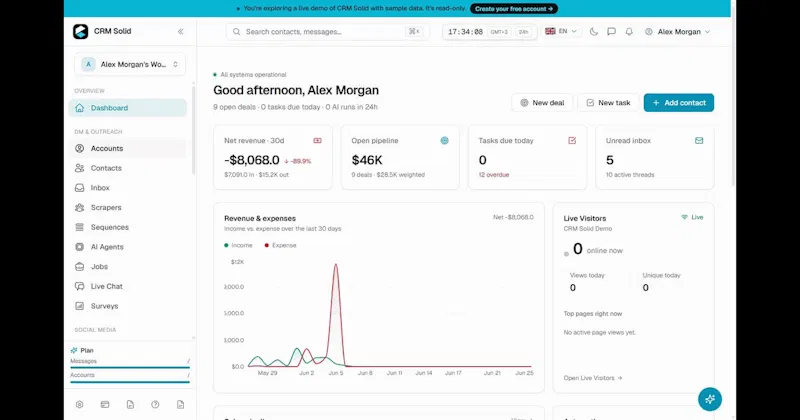Click the Create your free account button

tap(514, 9)
